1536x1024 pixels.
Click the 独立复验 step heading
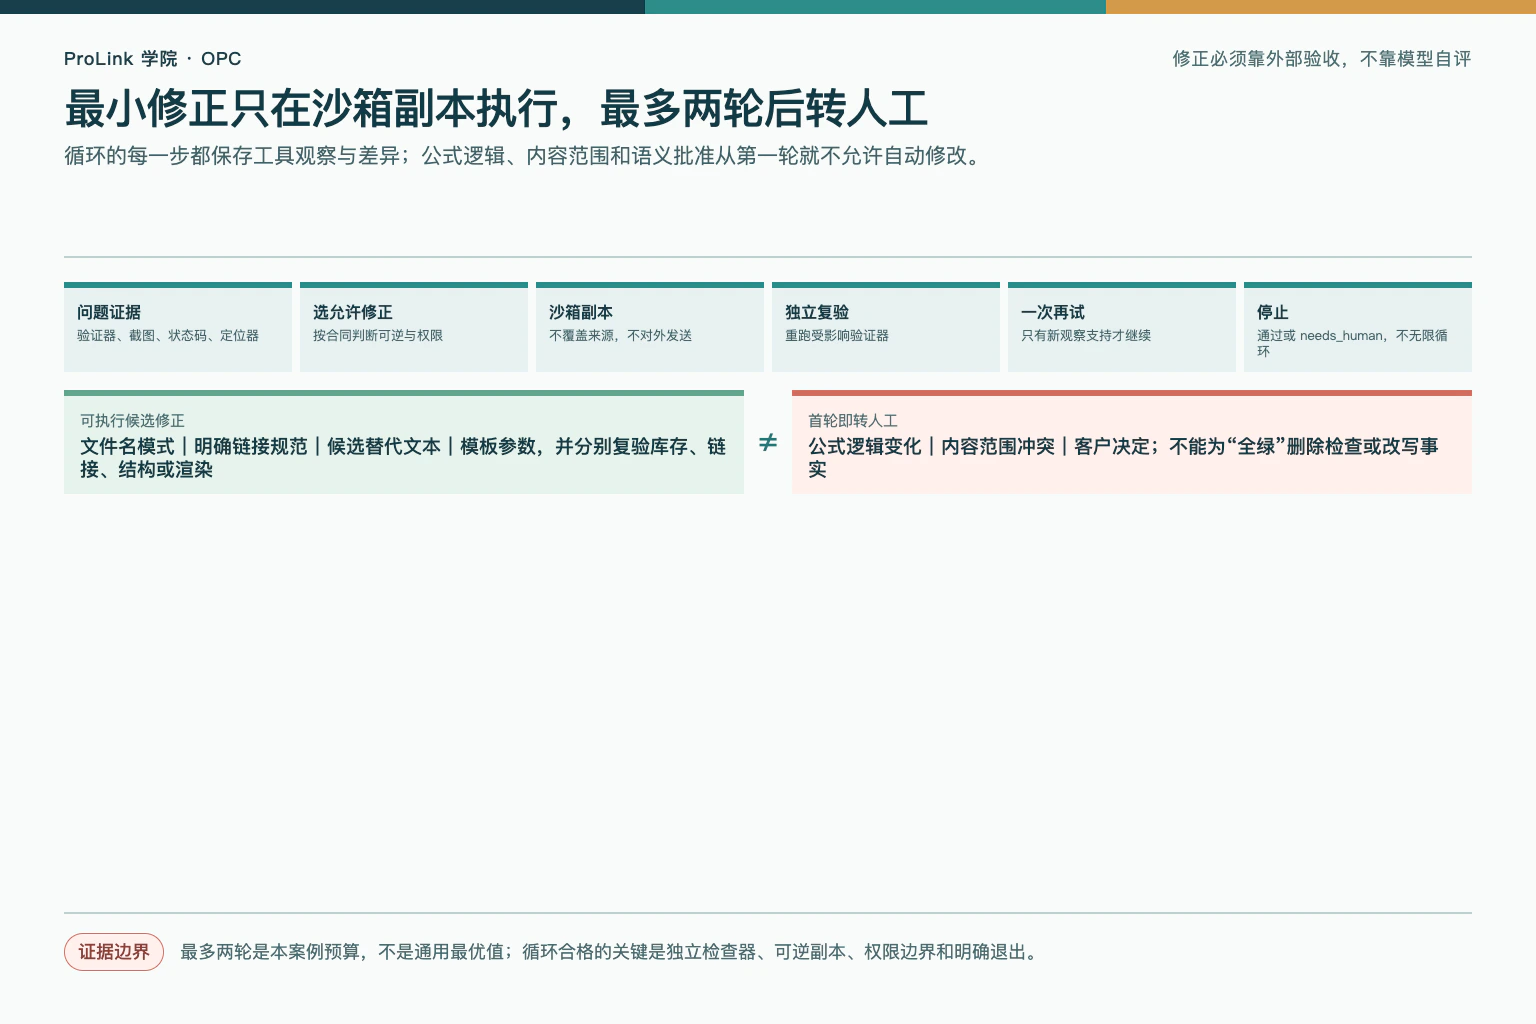[x=817, y=312]
